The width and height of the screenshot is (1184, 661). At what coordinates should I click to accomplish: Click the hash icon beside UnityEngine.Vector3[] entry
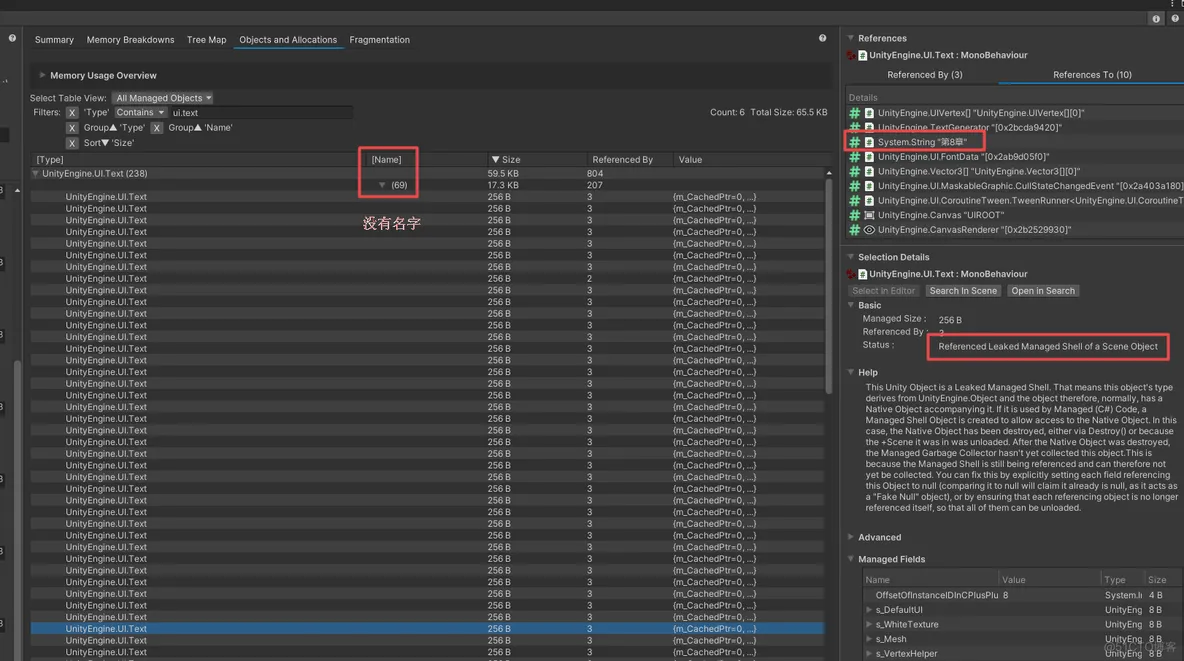click(x=855, y=171)
